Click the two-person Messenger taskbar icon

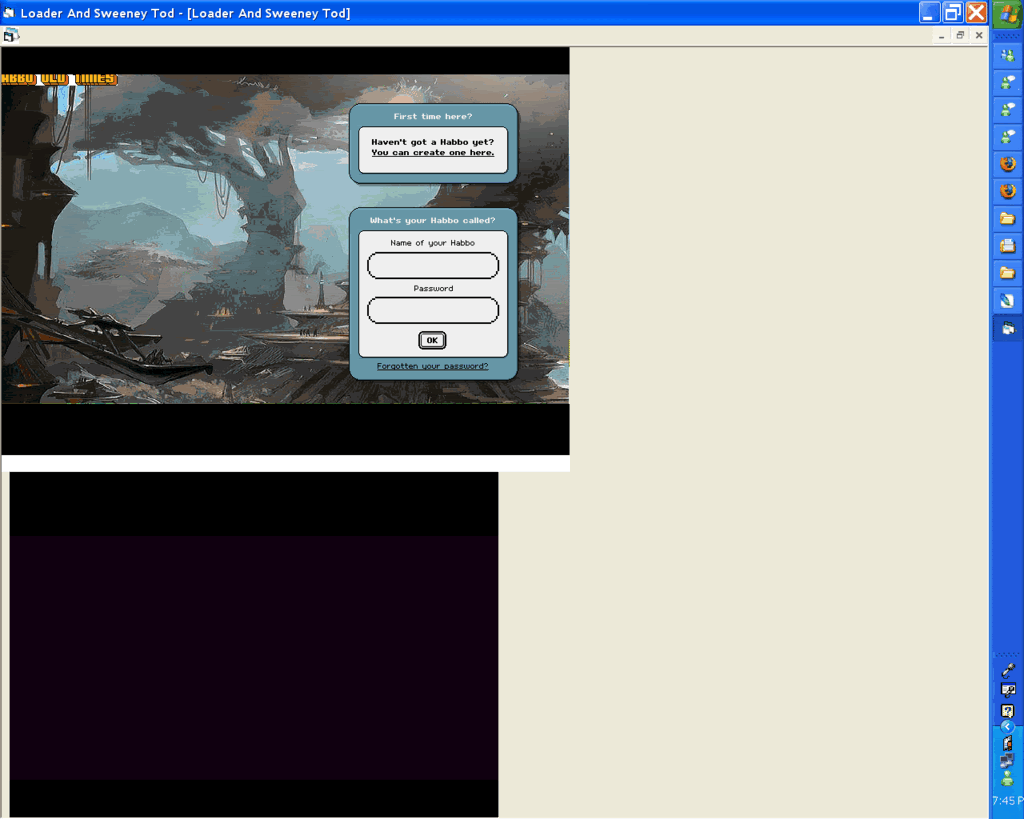tap(1007, 56)
